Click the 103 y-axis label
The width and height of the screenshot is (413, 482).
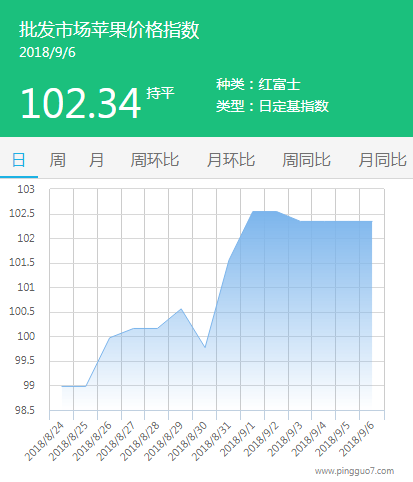[x=26, y=189]
